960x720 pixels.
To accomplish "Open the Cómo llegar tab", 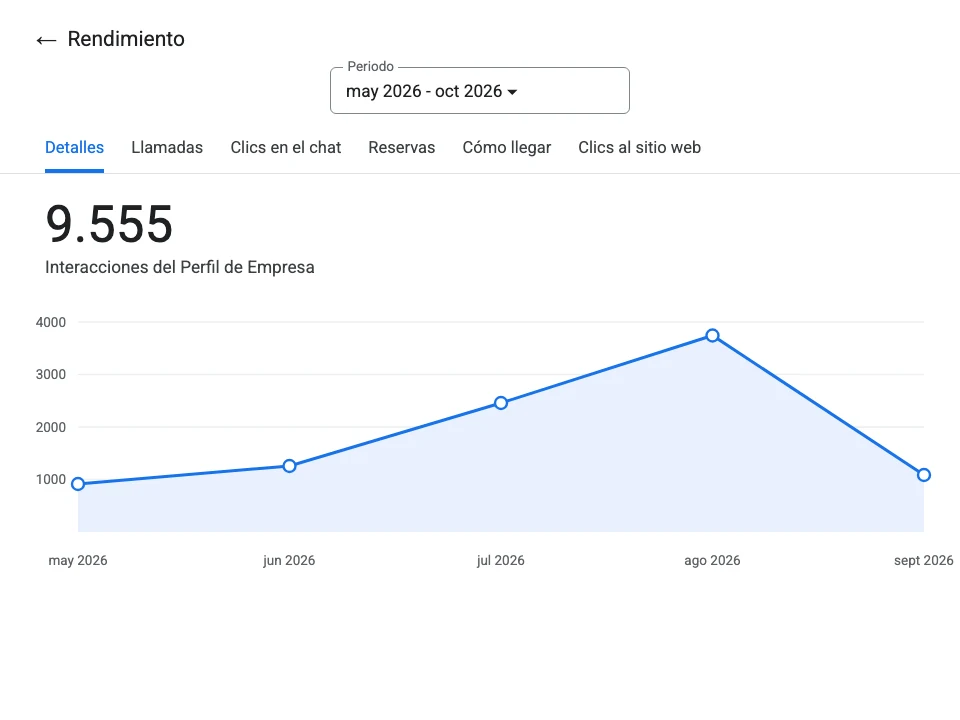I will 506,148.
